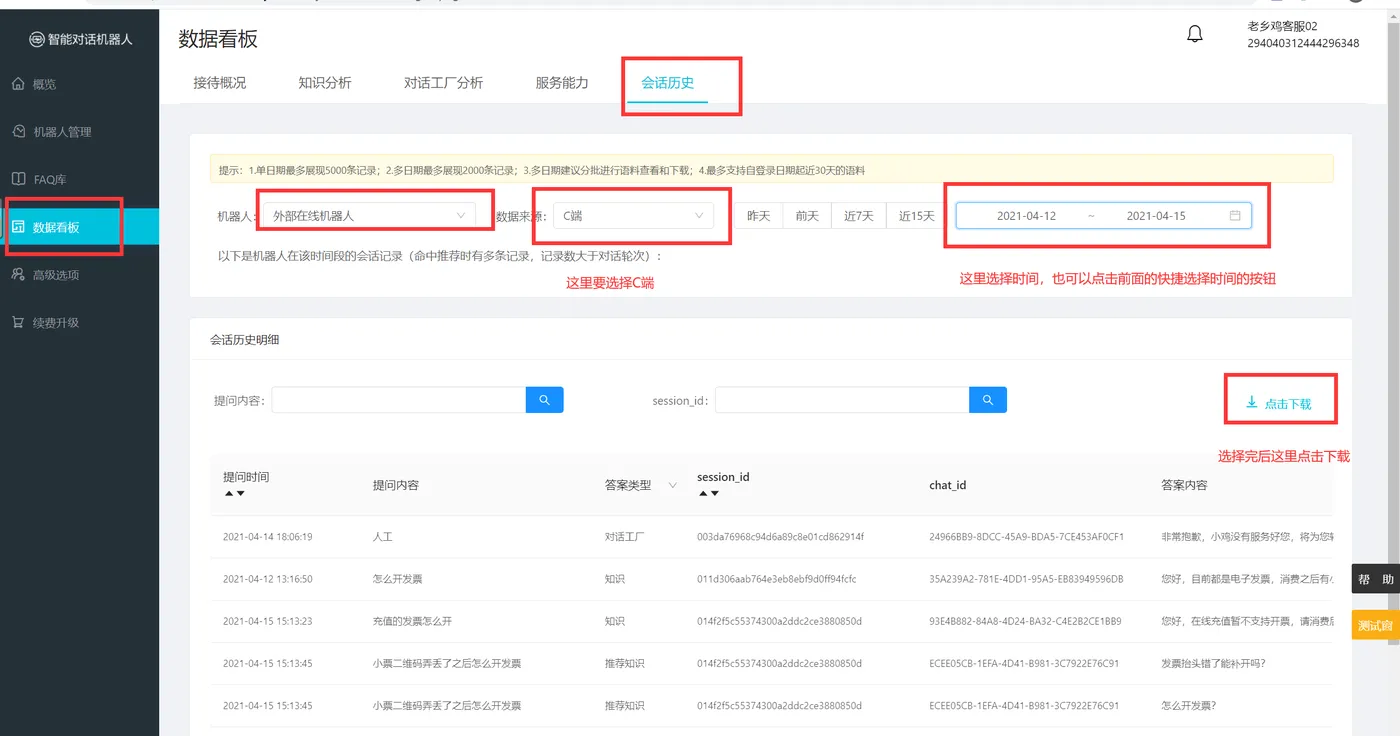Screen dimensions: 1400x736
Task: Click the question cell 人工
Action: tap(382, 537)
